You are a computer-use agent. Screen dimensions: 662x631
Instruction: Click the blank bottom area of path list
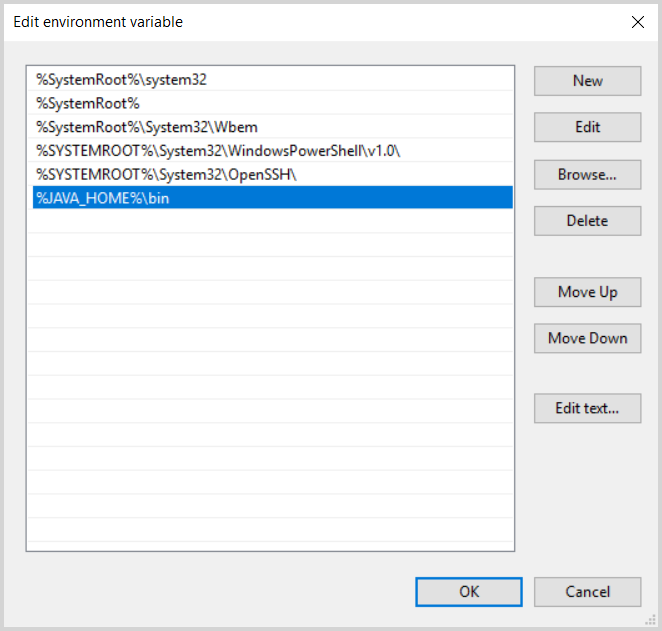(270, 520)
